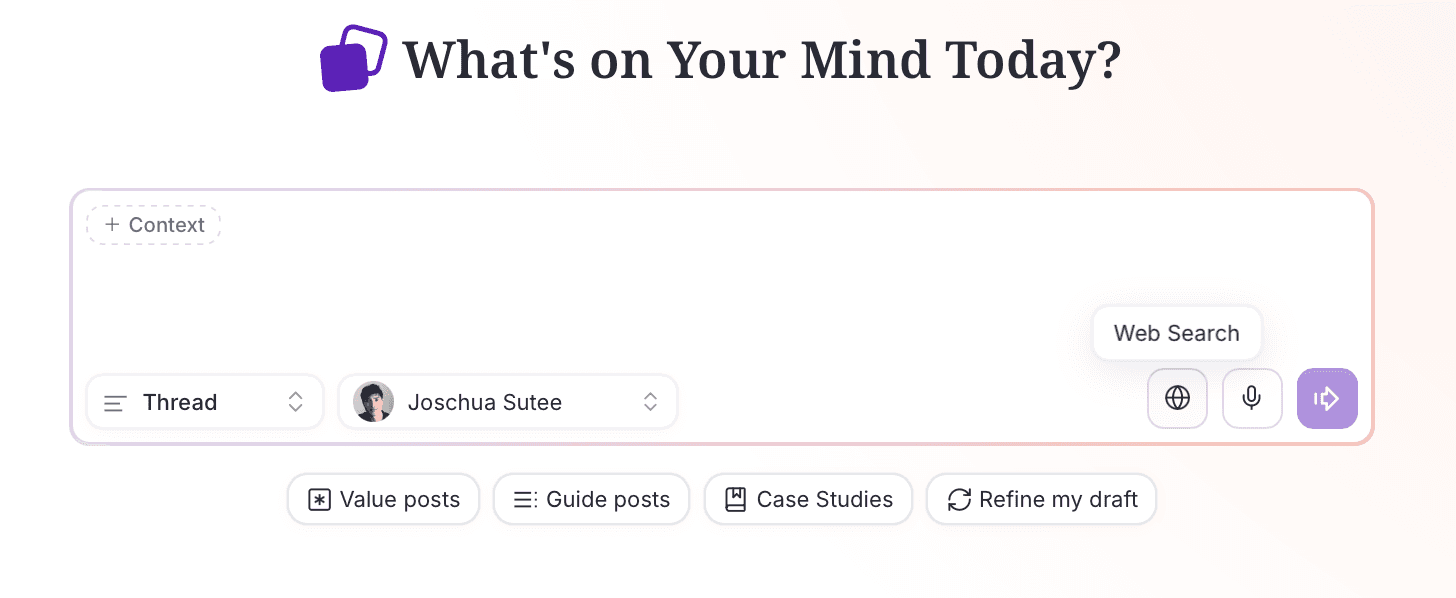Choose Refine my draft
The width and height of the screenshot is (1456, 598).
tap(1041, 498)
